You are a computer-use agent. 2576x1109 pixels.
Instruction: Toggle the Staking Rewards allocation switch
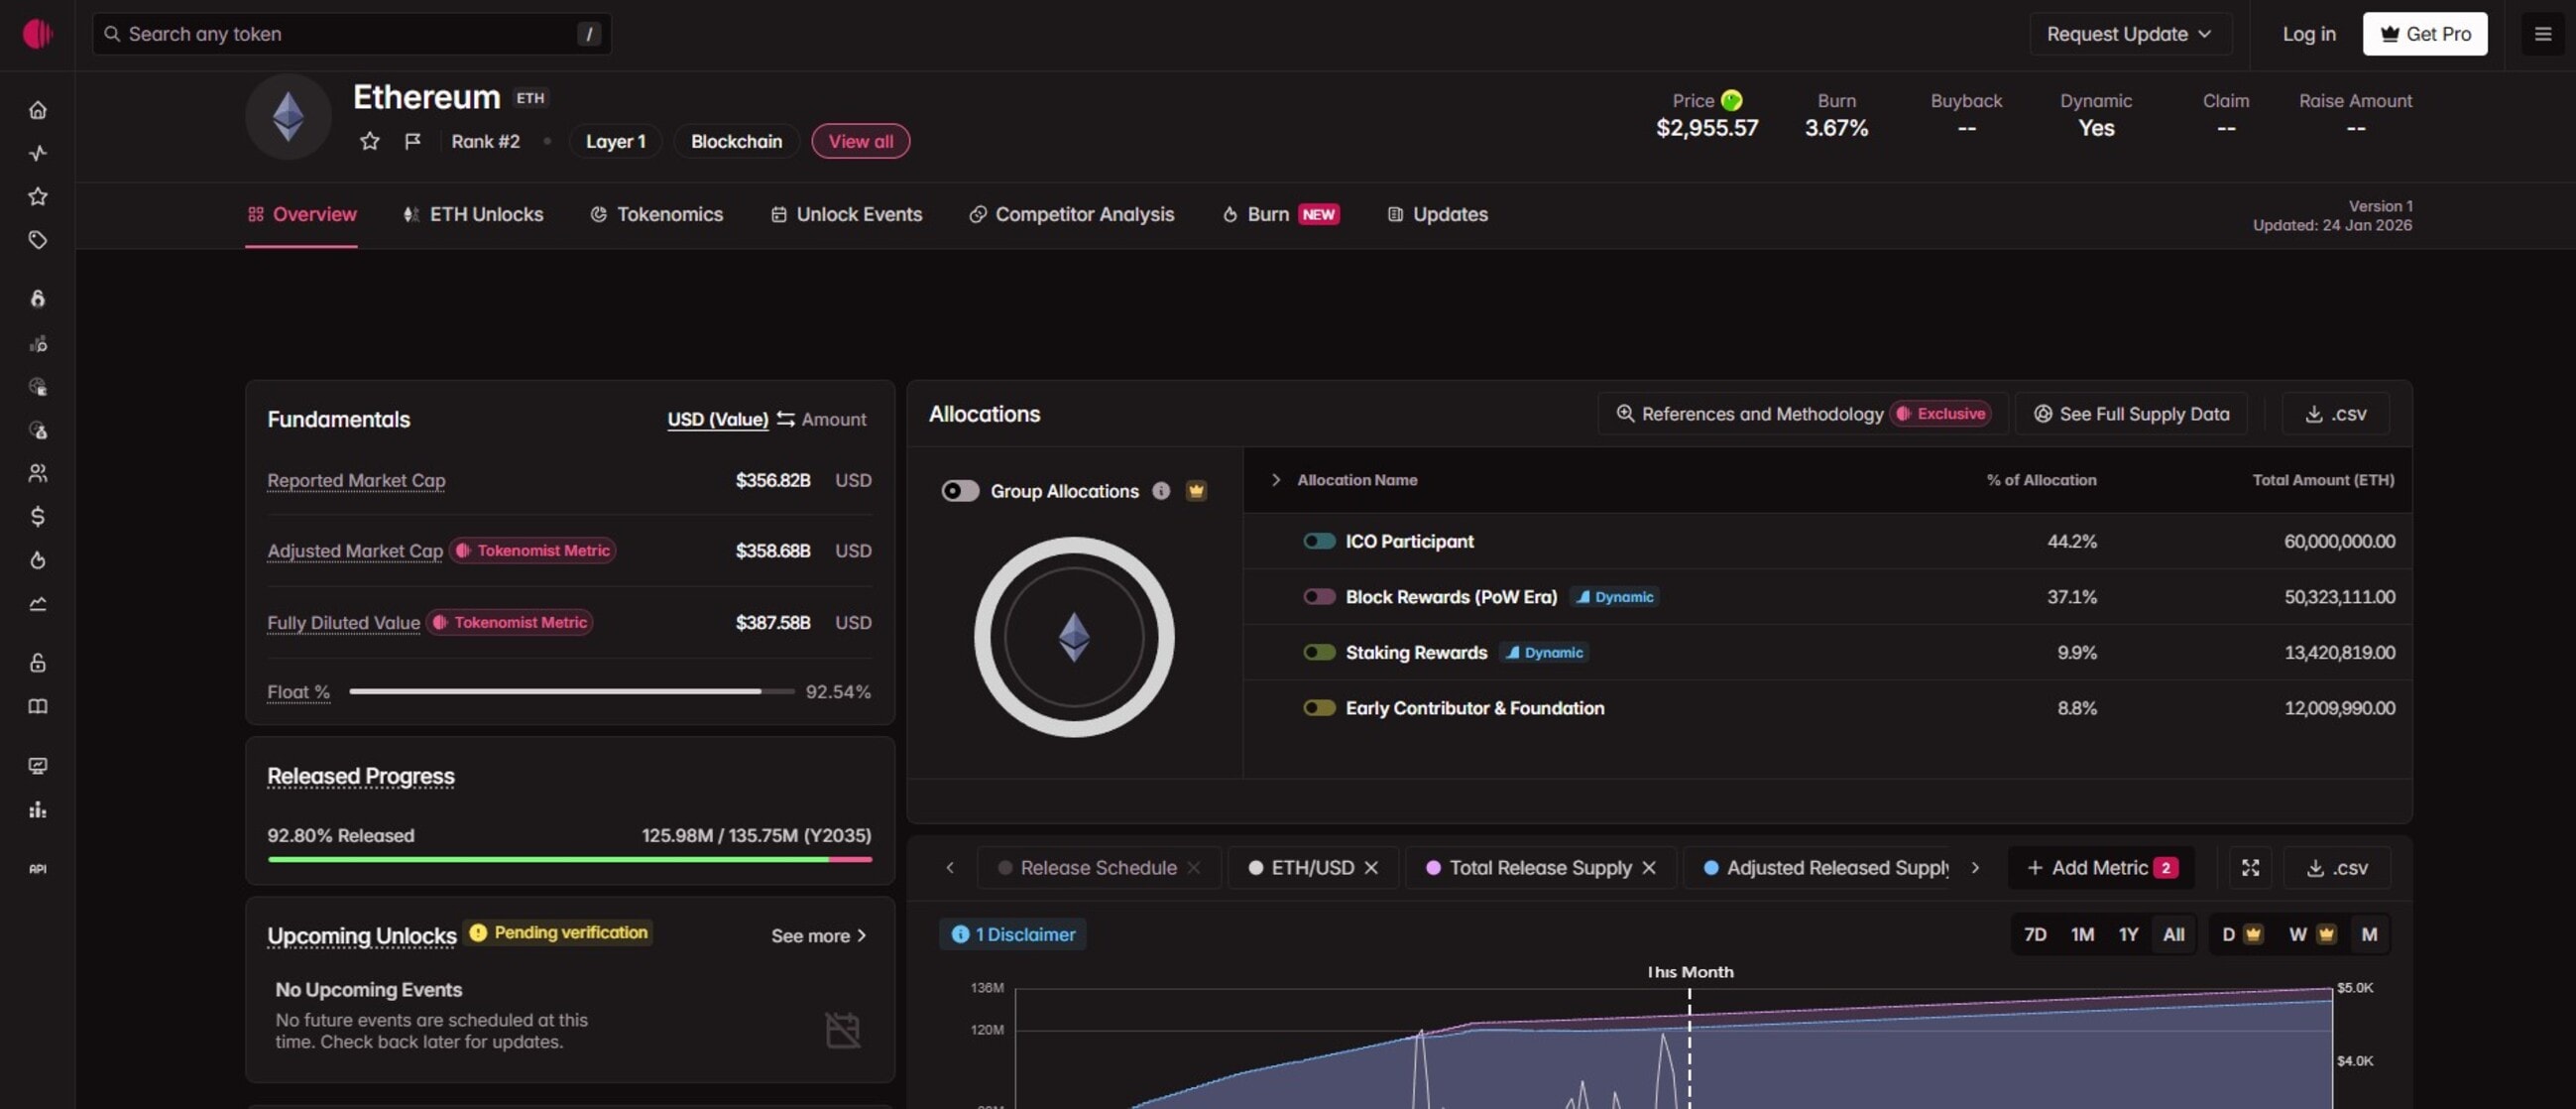point(1319,652)
